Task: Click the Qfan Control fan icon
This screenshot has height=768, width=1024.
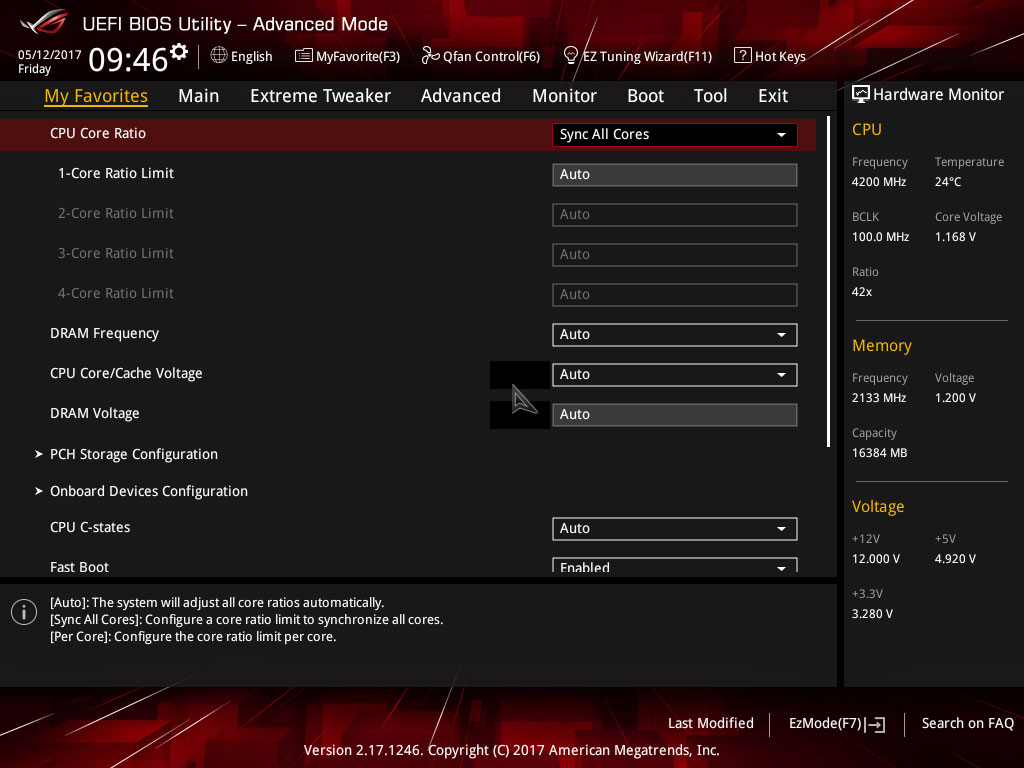Action: pos(430,56)
